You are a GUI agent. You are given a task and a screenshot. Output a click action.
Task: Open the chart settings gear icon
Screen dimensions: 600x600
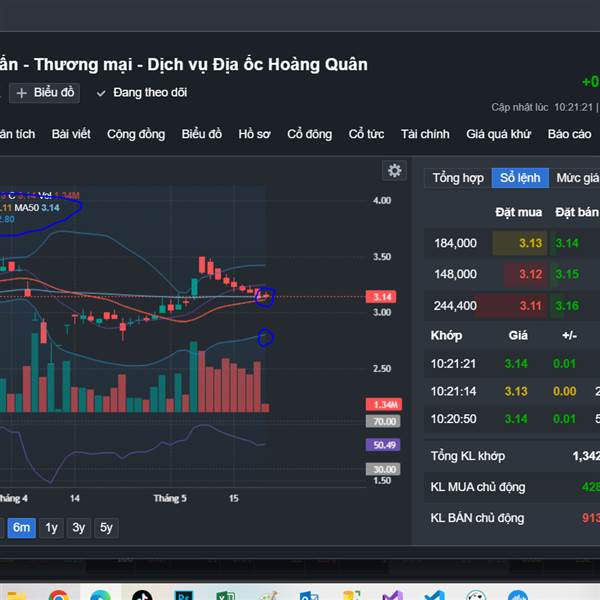pos(395,171)
